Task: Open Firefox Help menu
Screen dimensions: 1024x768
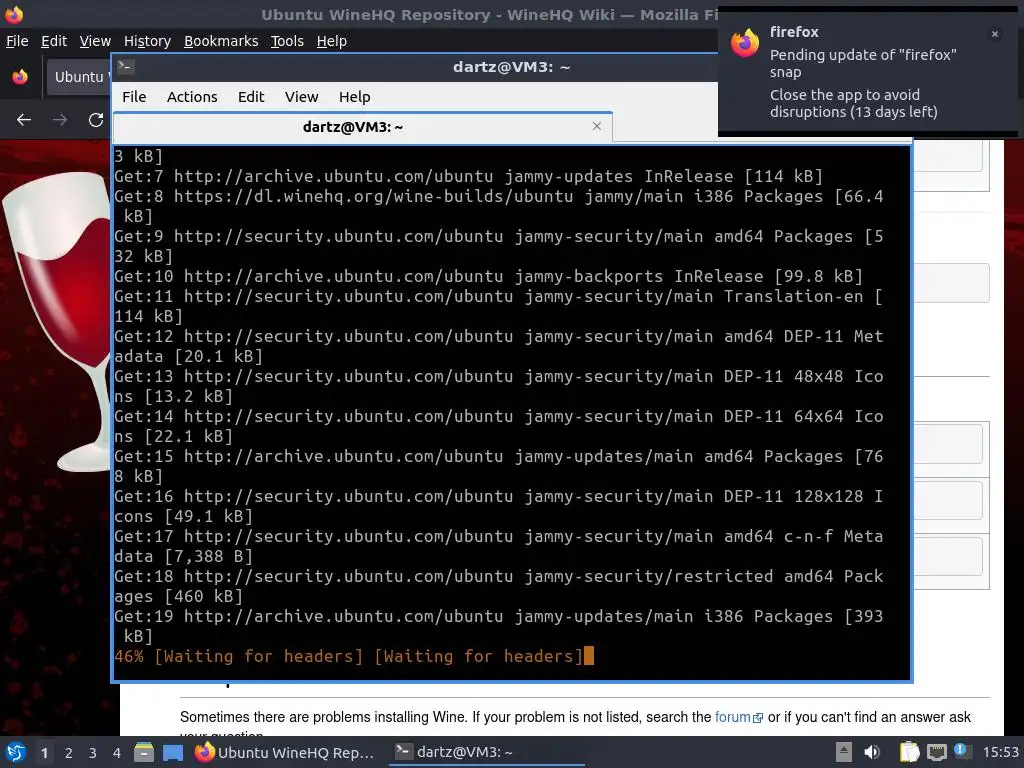Action: pyautogui.click(x=332, y=41)
